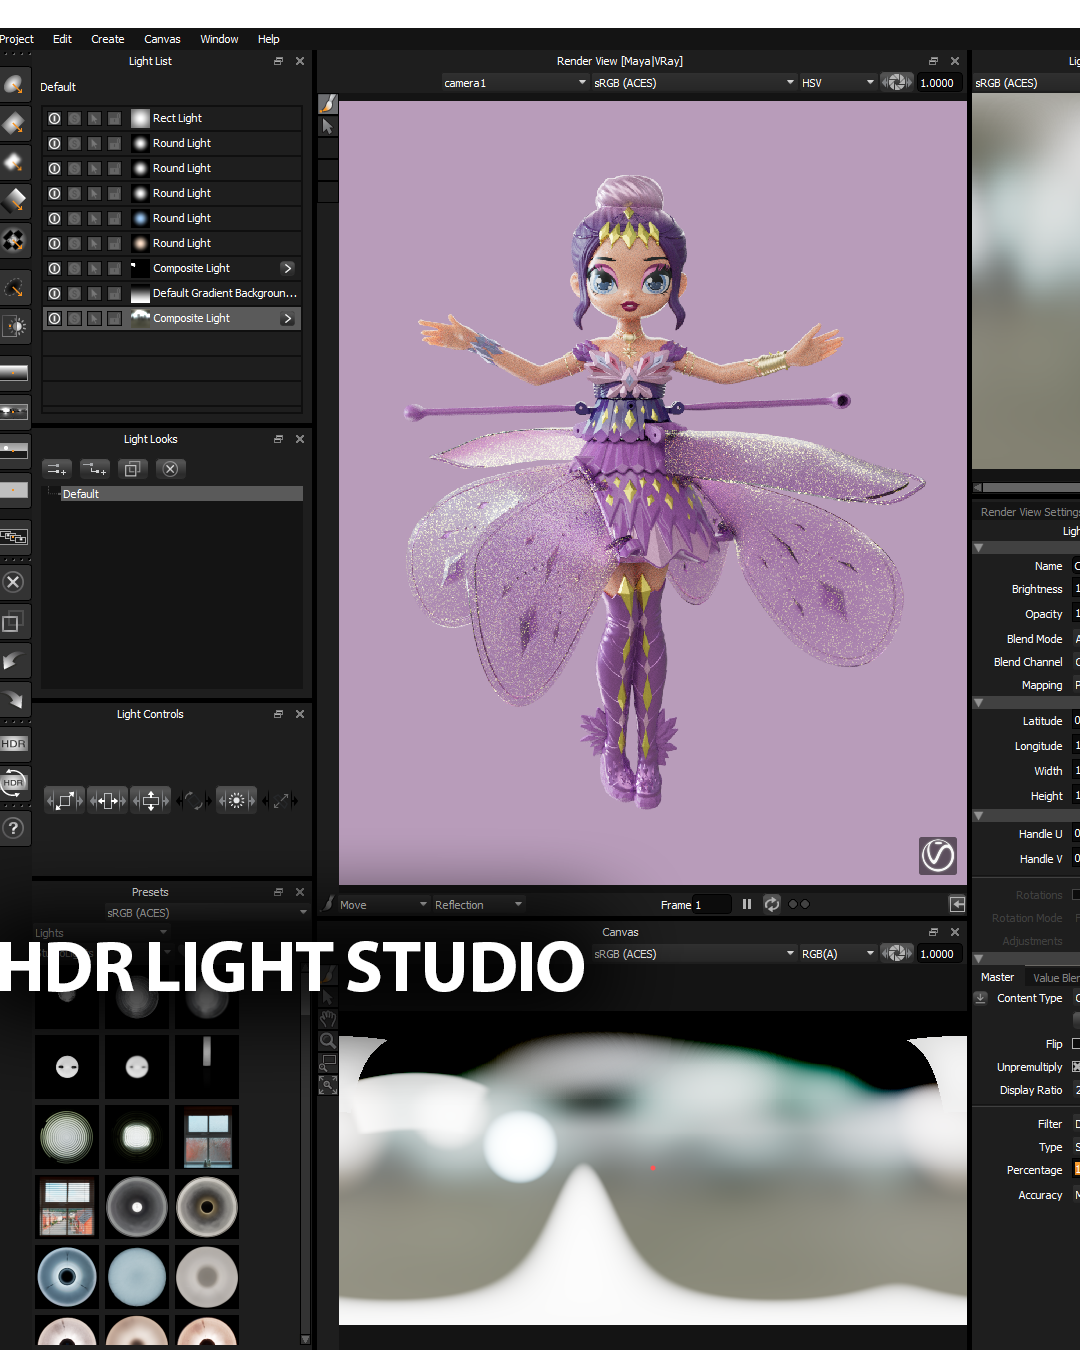Viewport: 1080px width, 1350px height.
Task: Select the rect light creation tool
Action: pyautogui.click(x=14, y=124)
